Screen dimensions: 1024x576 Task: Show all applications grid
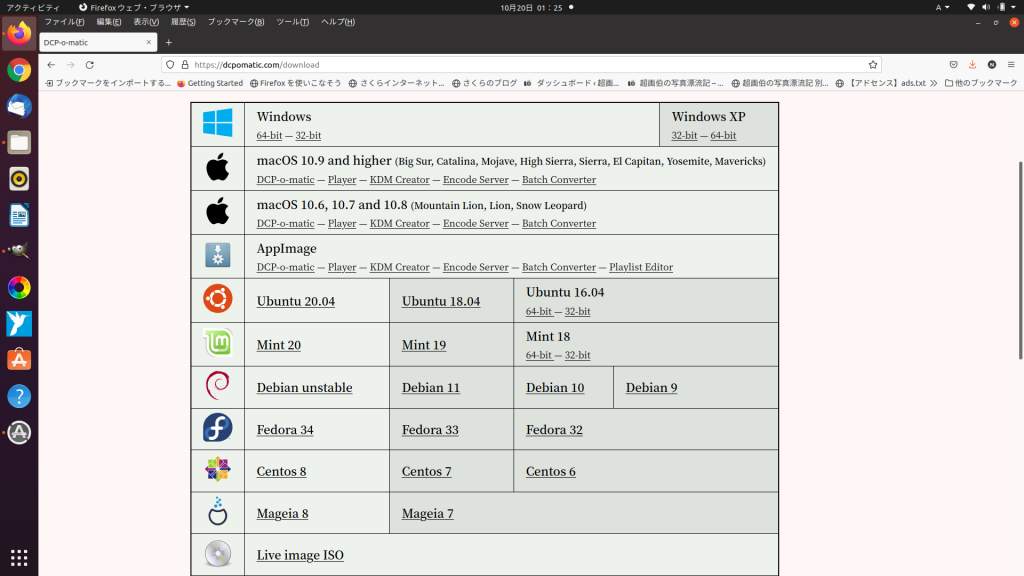pyautogui.click(x=19, y=558)
